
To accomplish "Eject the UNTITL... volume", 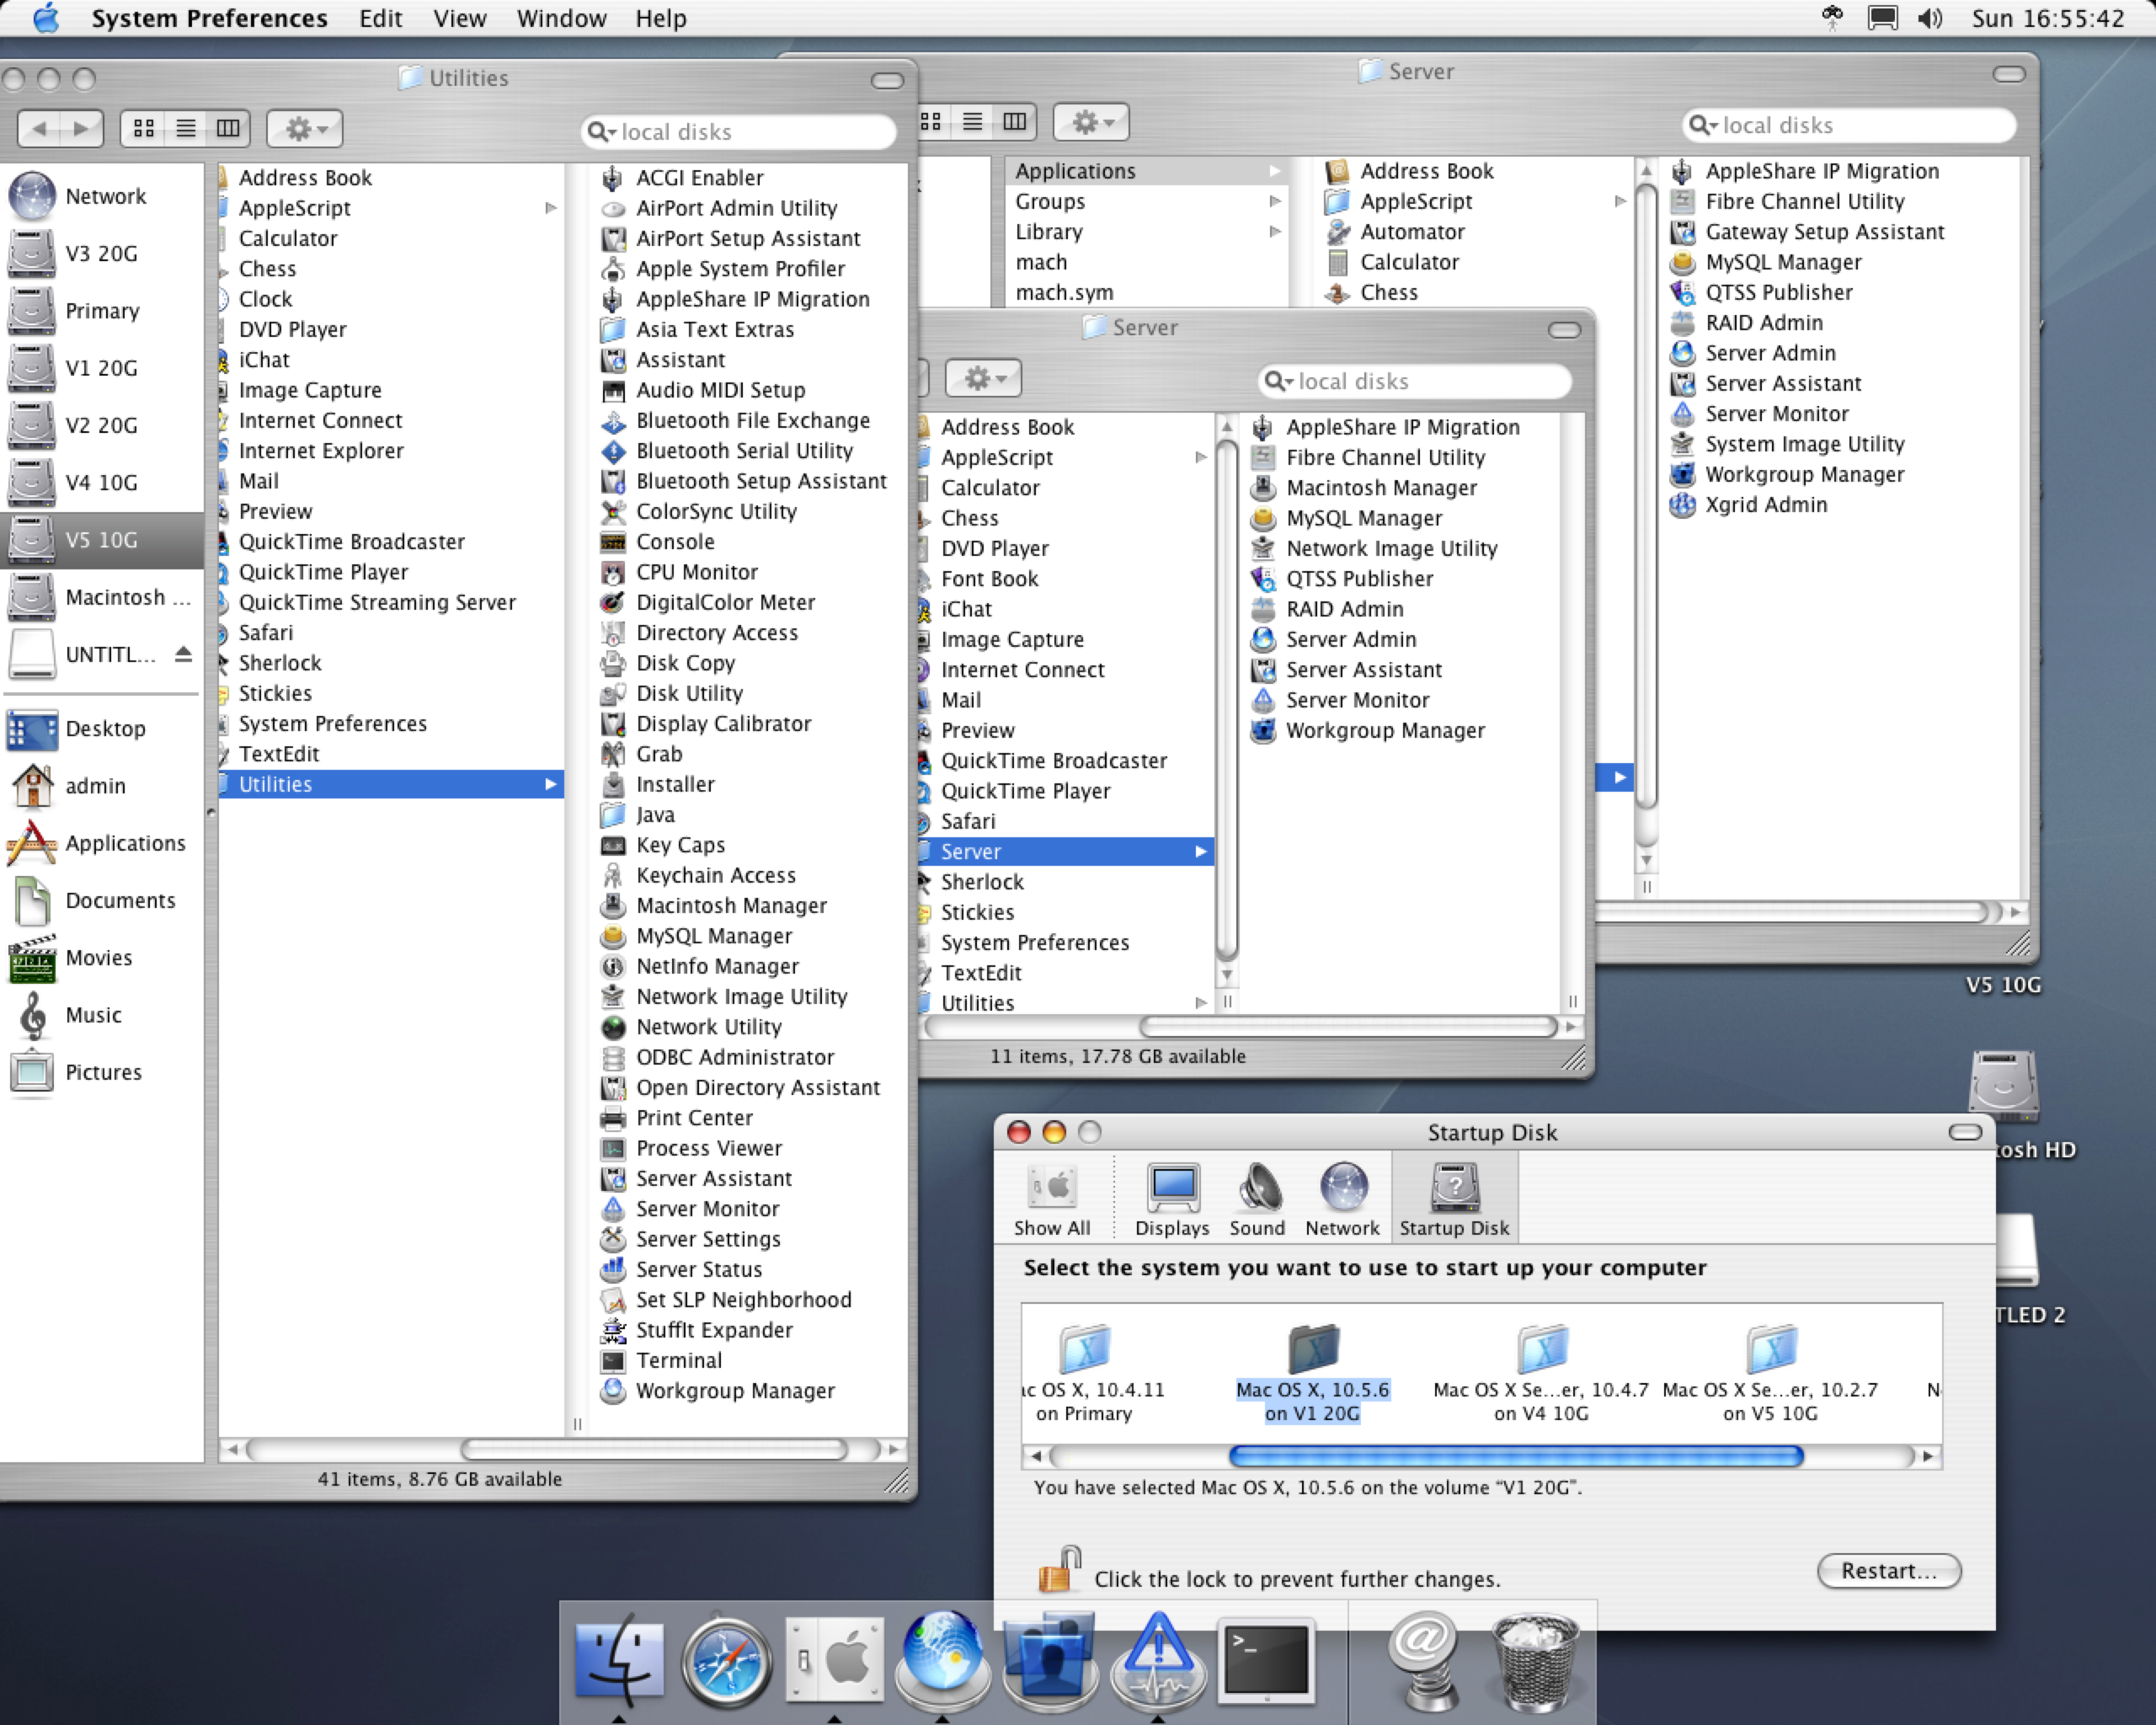I will 183,654.
